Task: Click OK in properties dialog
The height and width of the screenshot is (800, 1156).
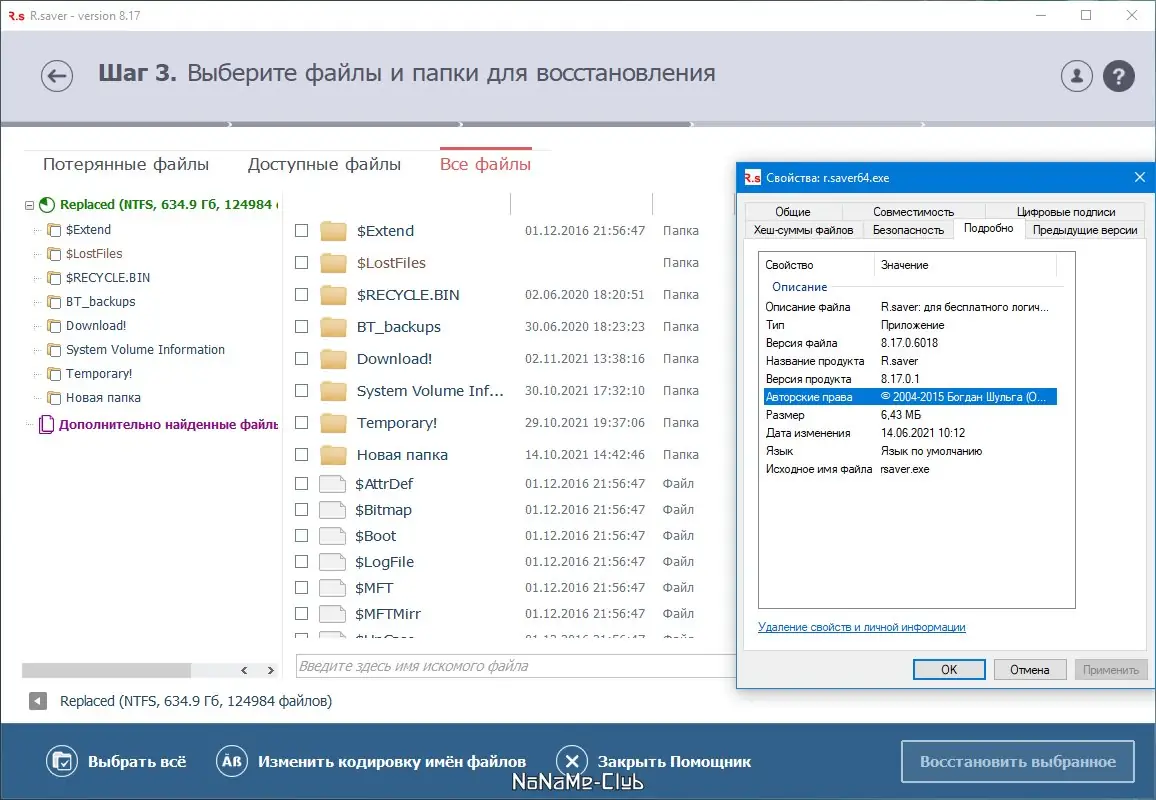Action: coord(949,669)
